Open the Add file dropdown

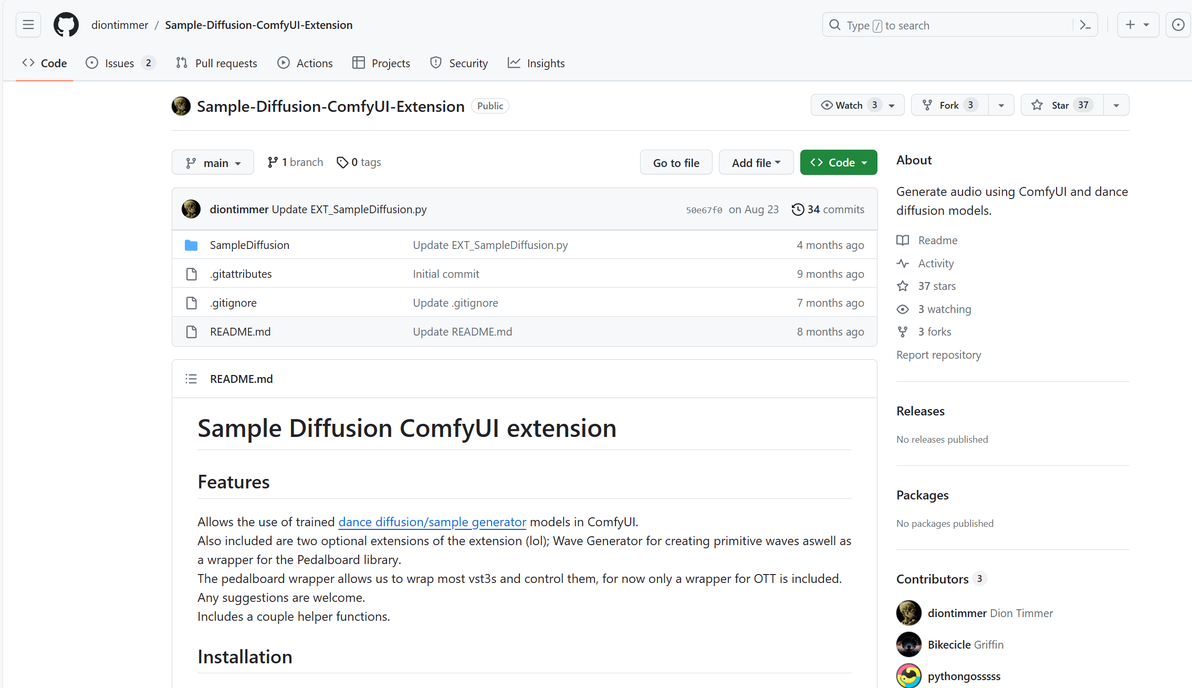pos(756,163)
